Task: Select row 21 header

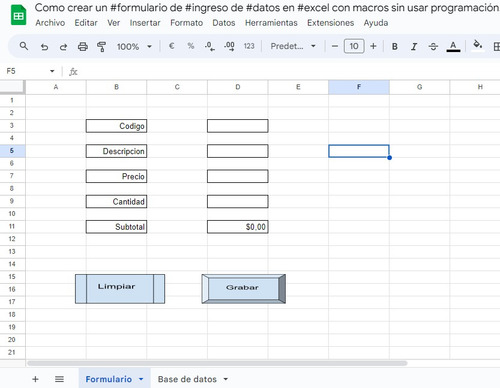Action: (12, 352)
